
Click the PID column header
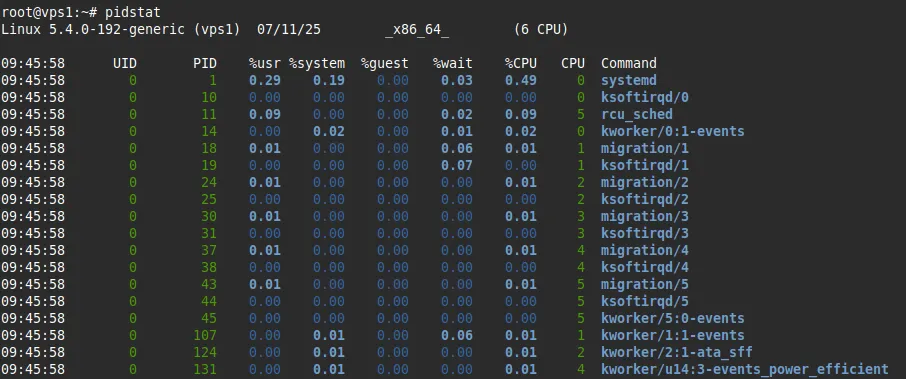[205, 63]
